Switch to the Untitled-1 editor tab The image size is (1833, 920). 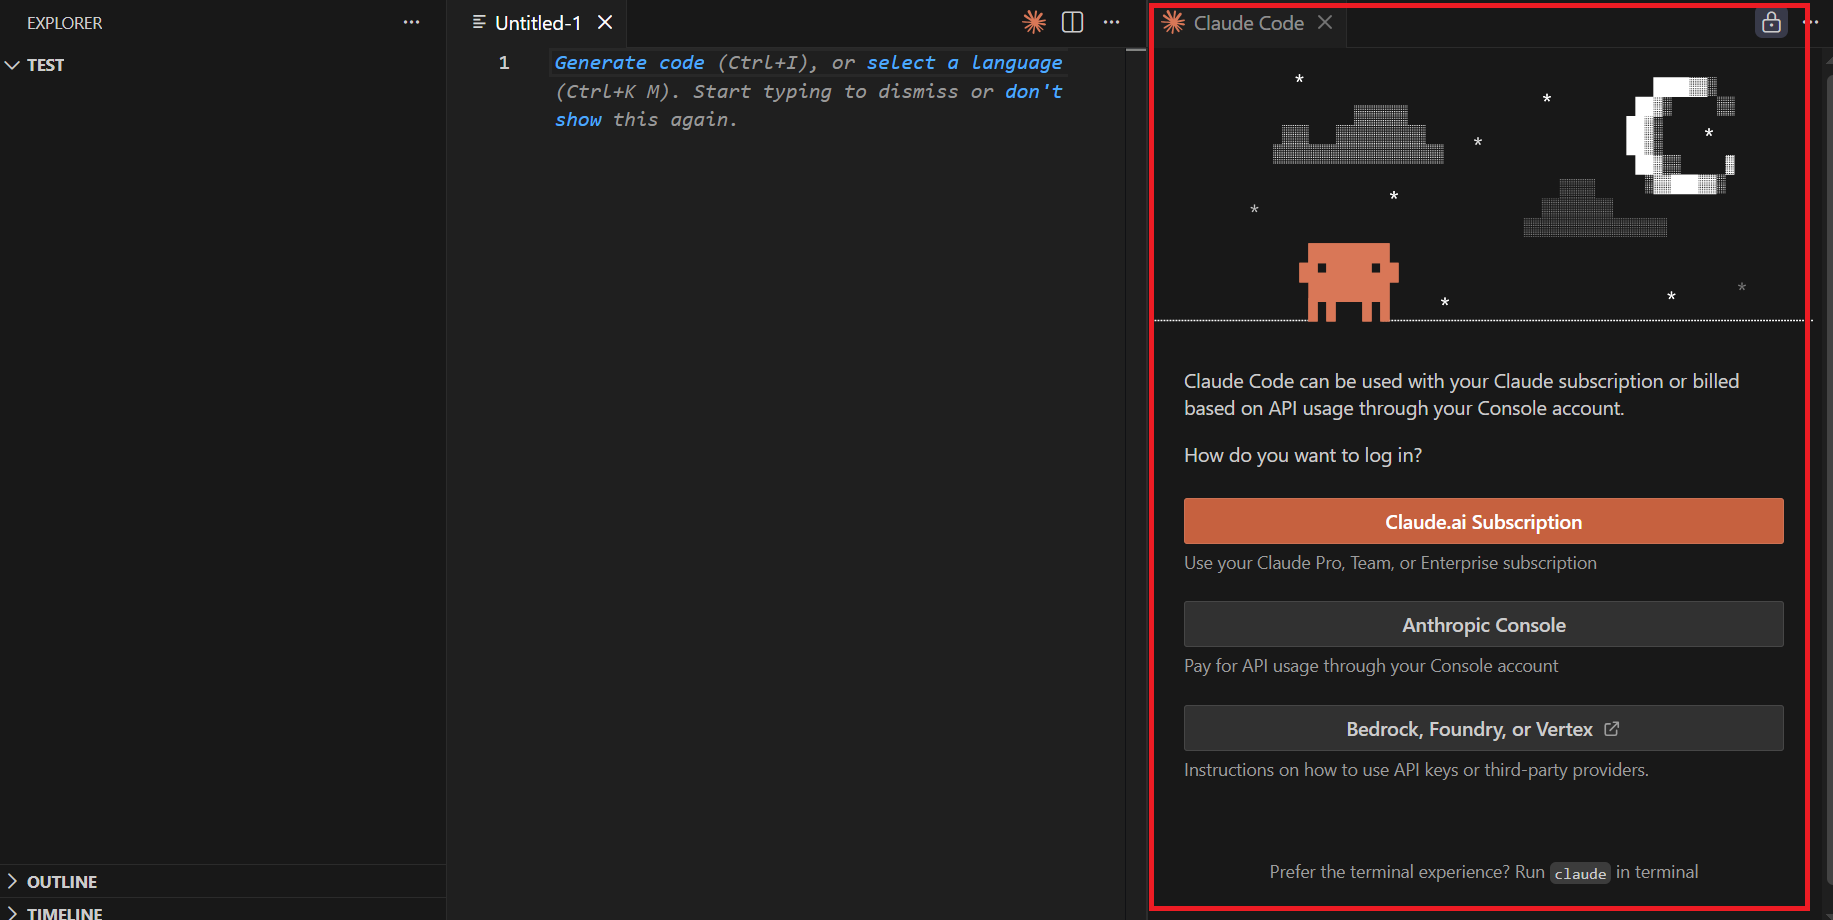pos(538,23)
